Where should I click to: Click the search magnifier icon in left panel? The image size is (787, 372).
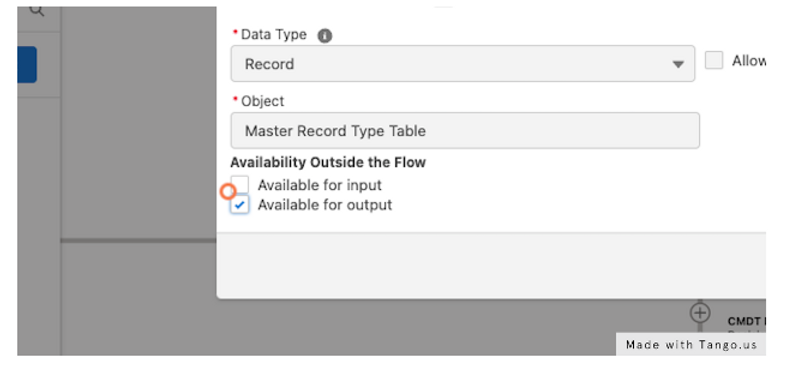(x=37, y=10)
